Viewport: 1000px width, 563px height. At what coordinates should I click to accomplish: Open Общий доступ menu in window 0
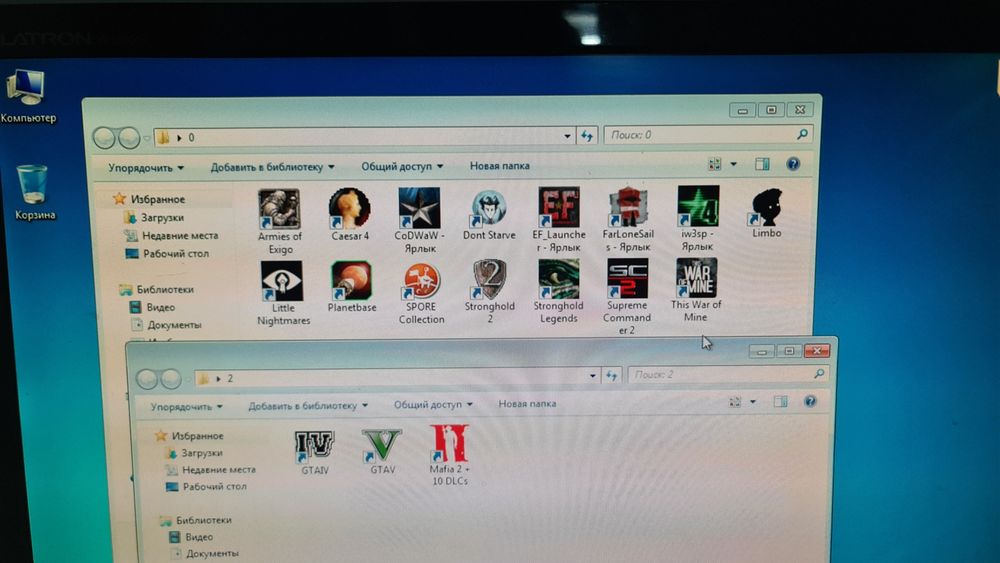click(x=402, y=166)
